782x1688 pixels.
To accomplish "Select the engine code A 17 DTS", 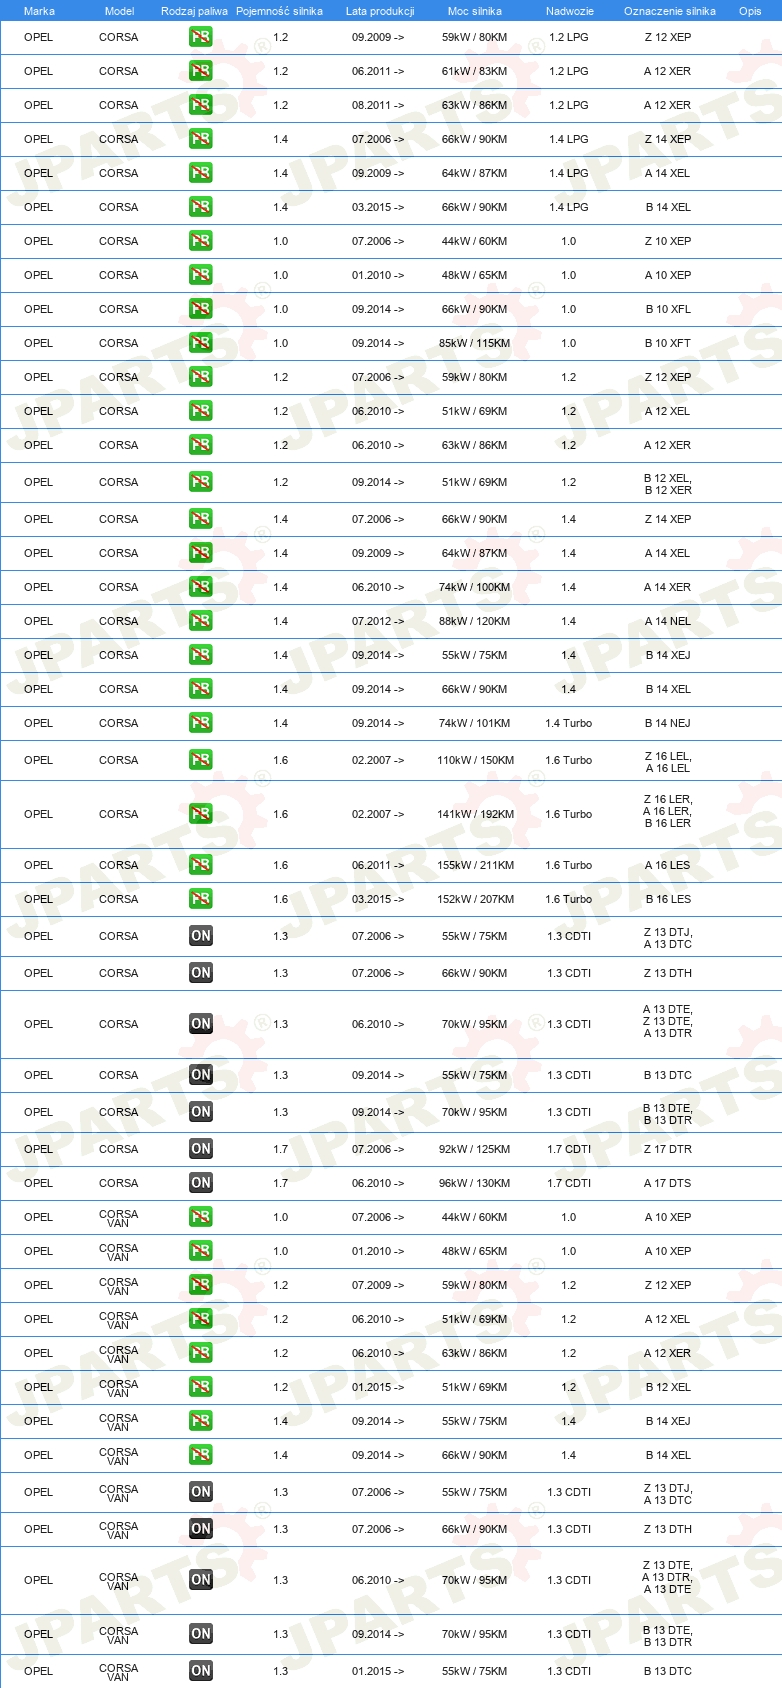I will click(668, 1183).
